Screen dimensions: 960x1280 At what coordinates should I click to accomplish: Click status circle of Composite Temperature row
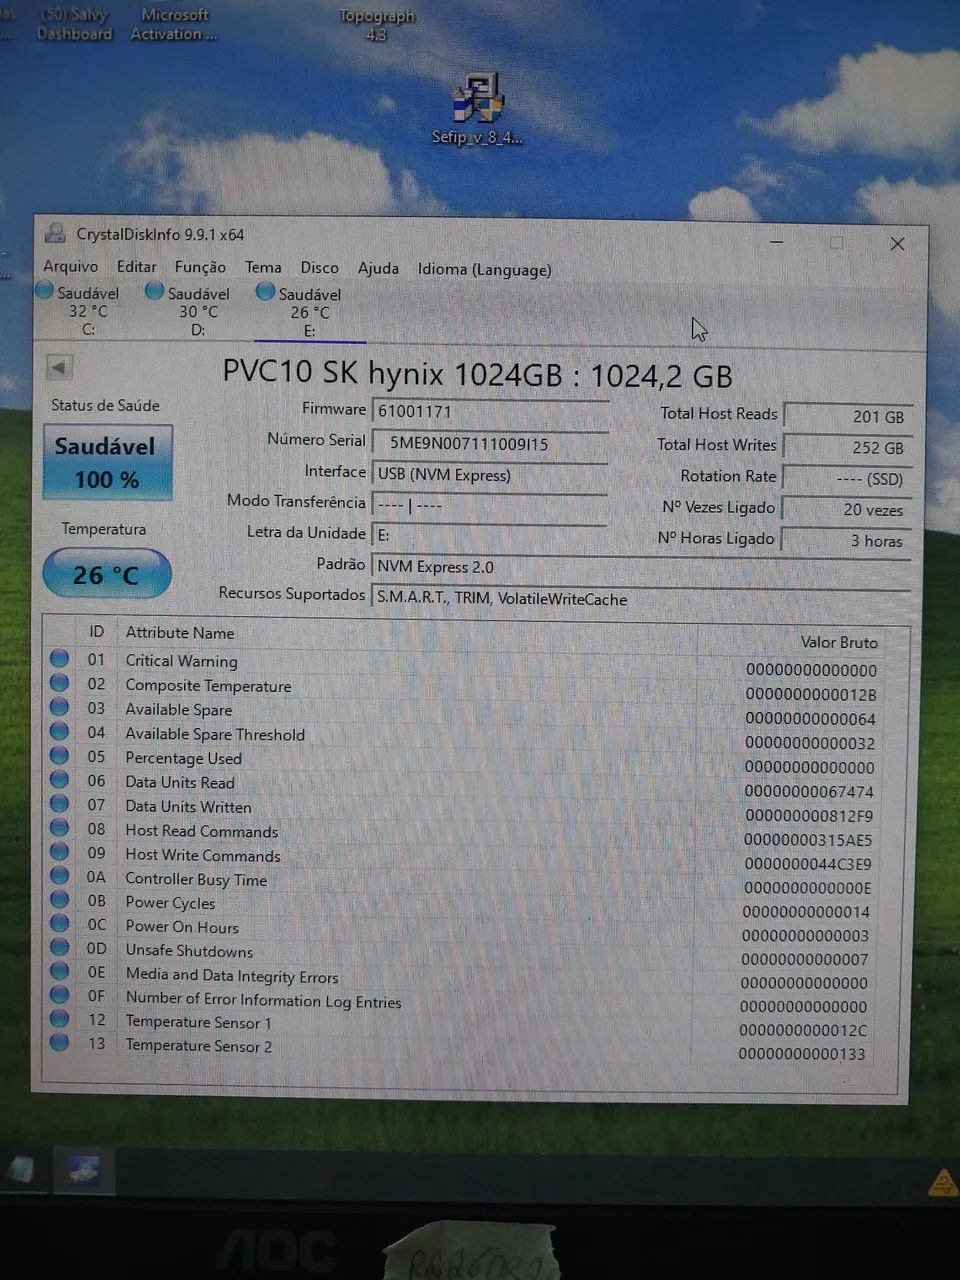(x=60, y=683)
